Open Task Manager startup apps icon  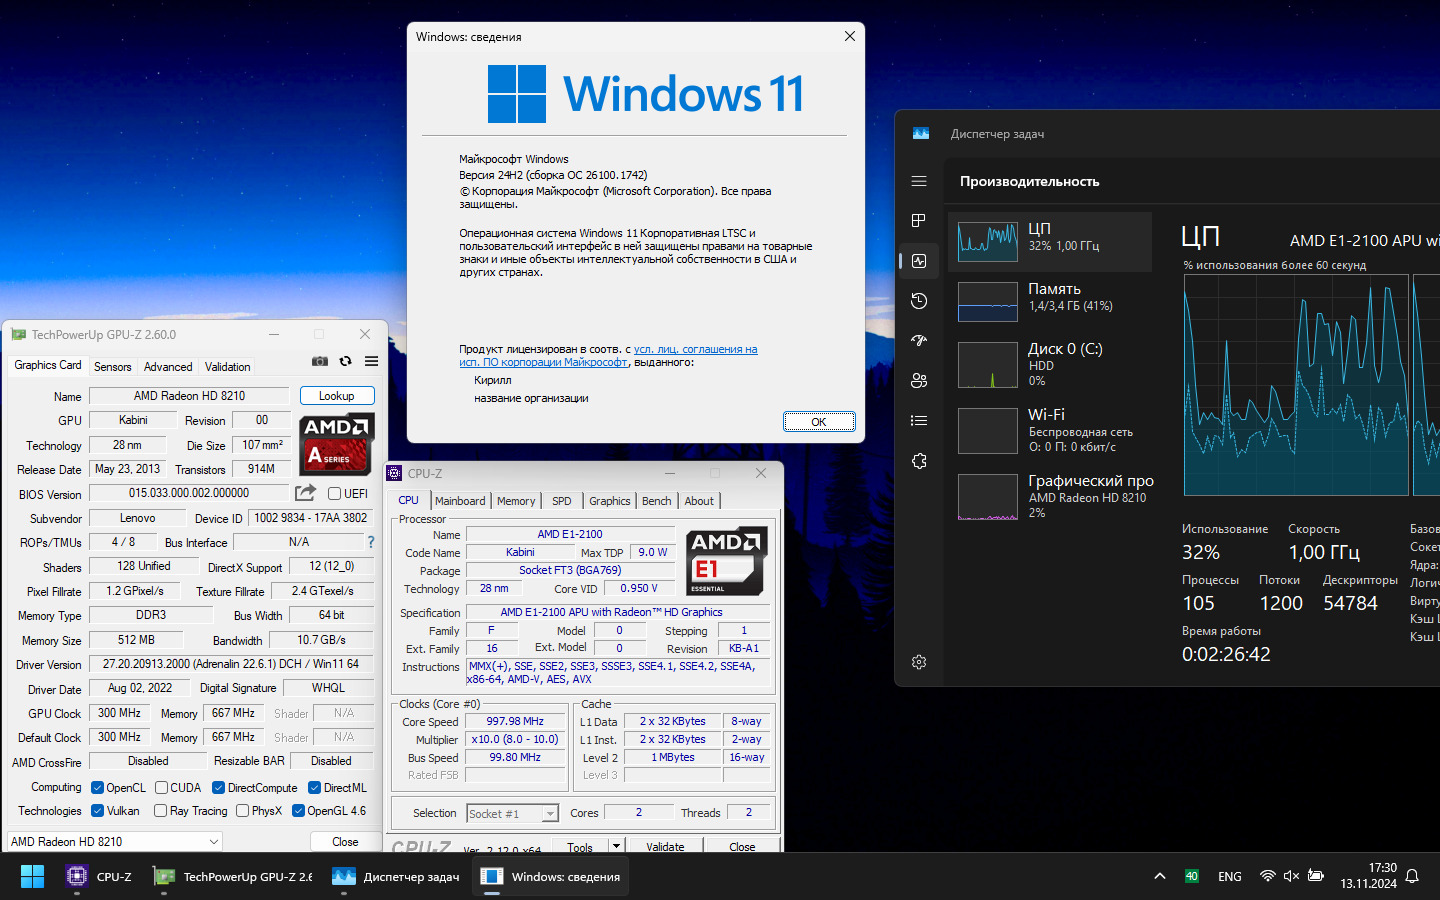pyautogui.click(x=919, y=341)
